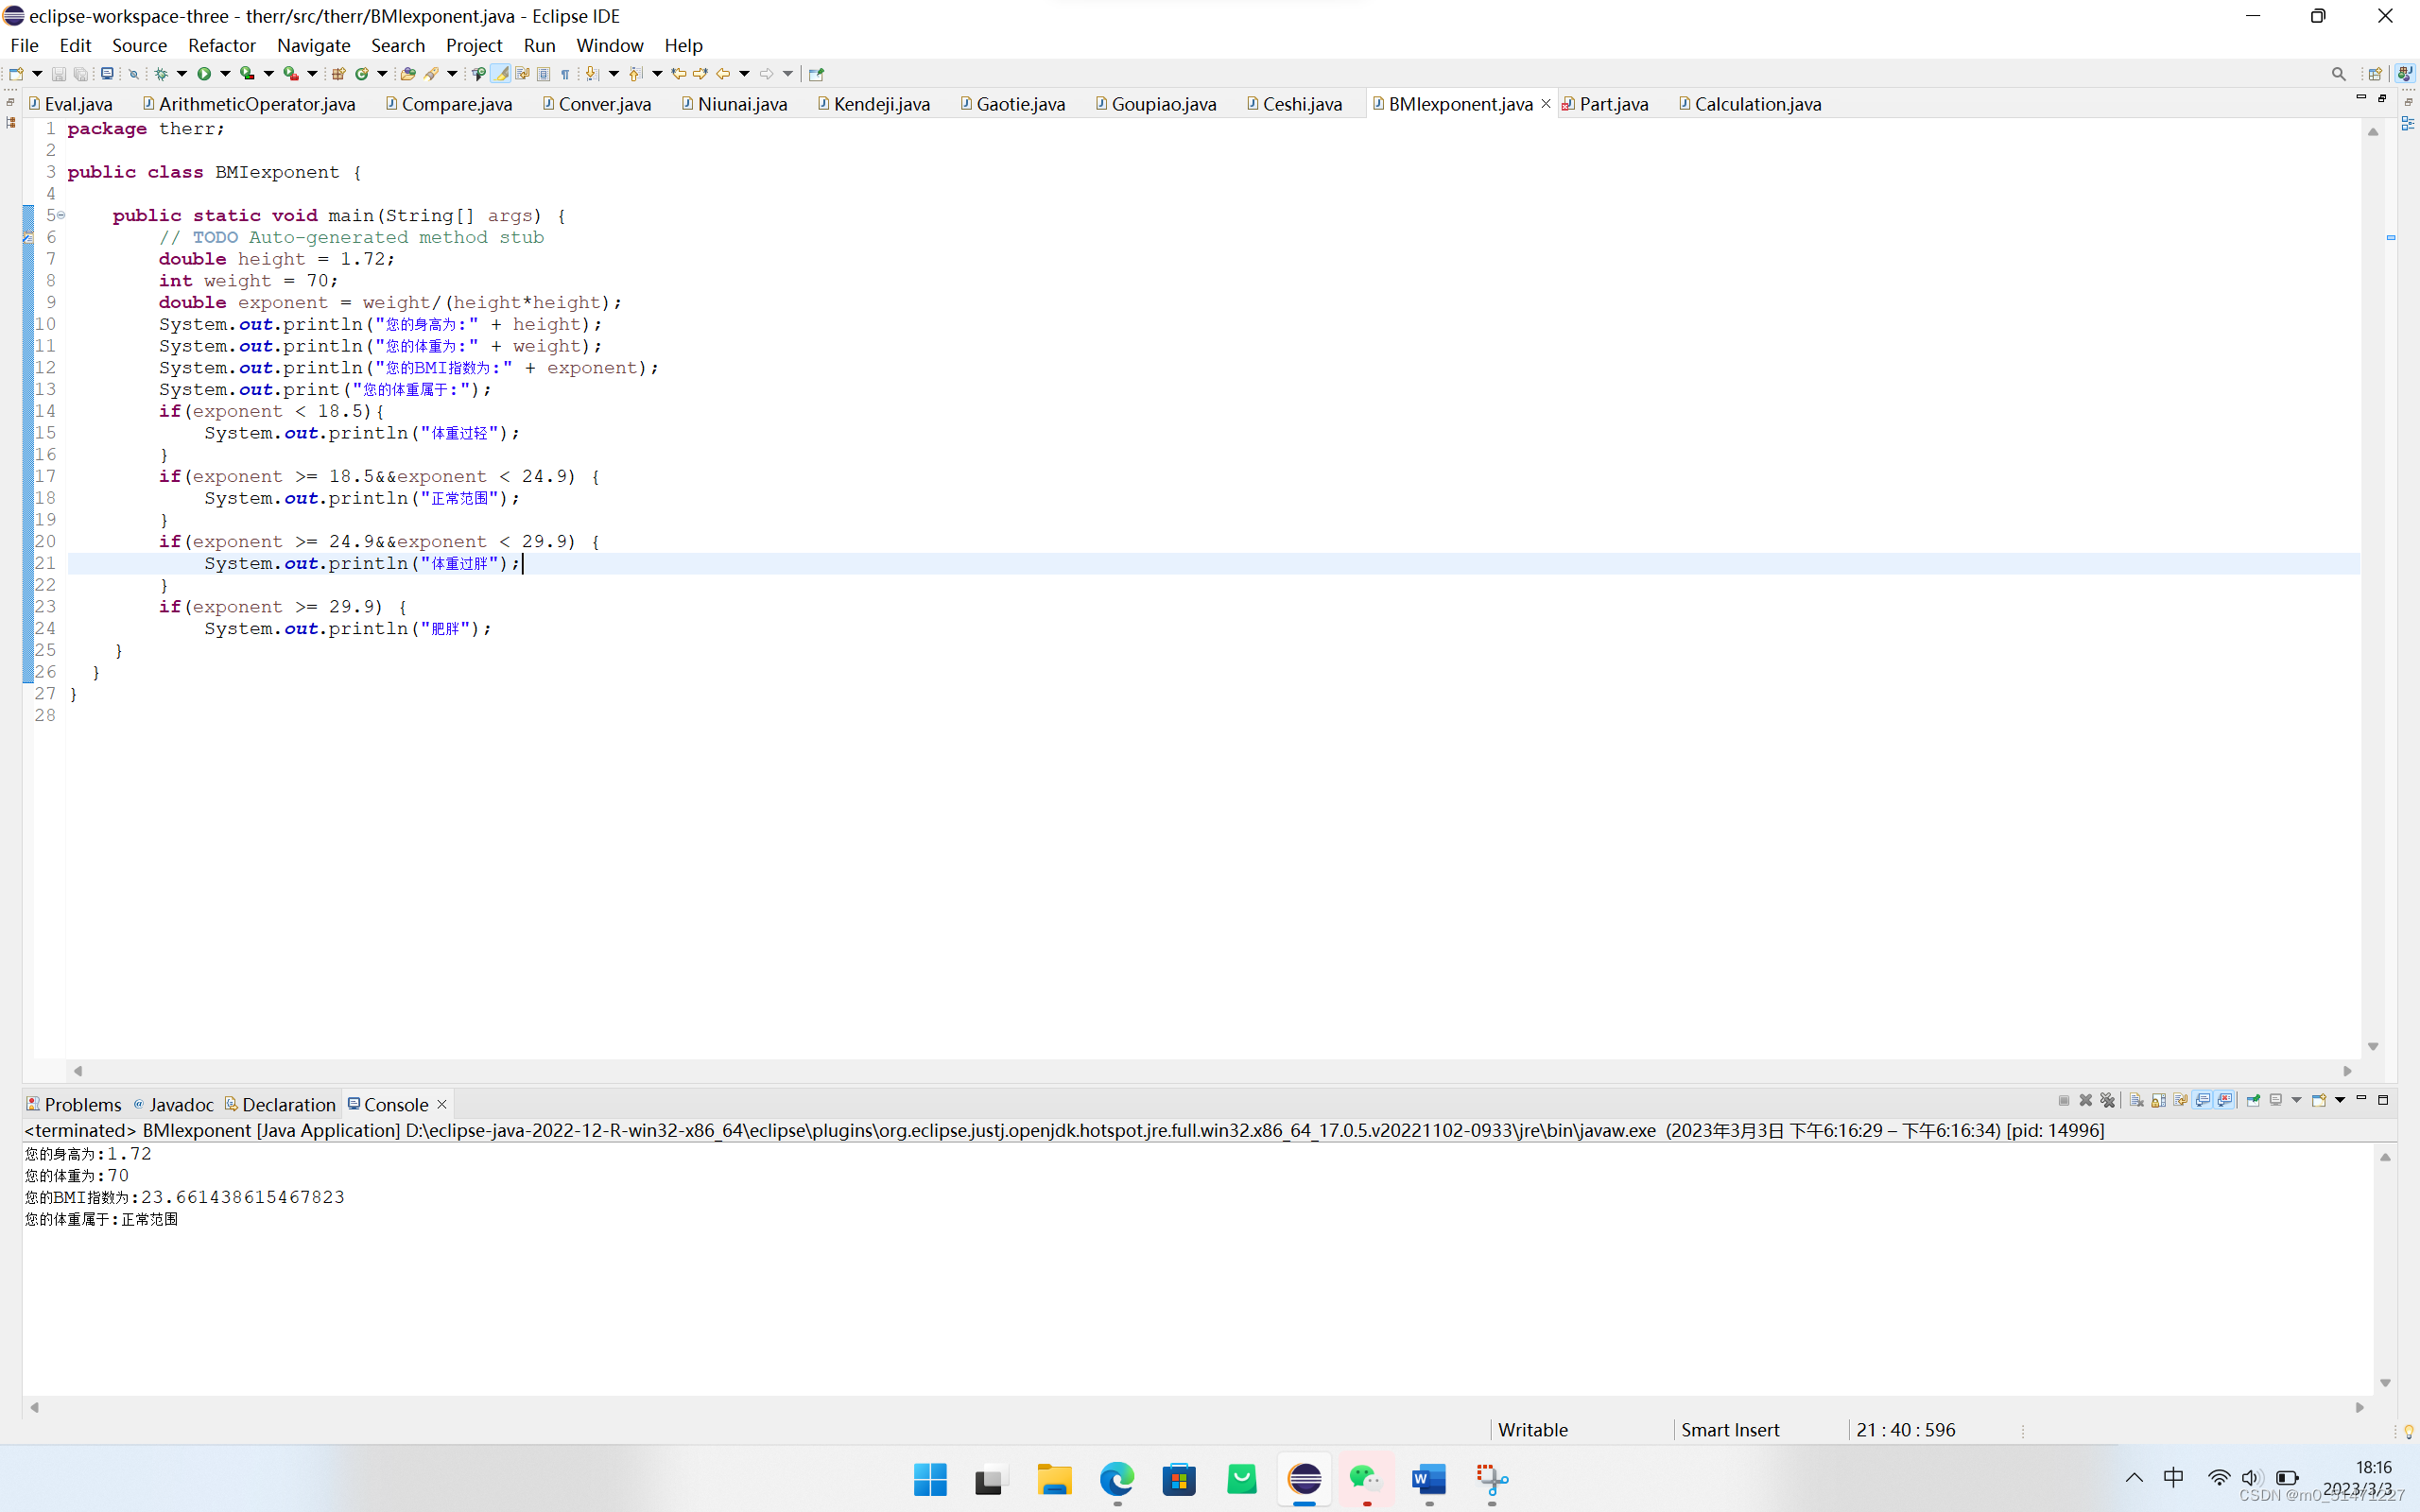This screenshot has width=2420, height=1512.
Task: Switch to the Calculation.java editor tab
Action: (1757, 104)
